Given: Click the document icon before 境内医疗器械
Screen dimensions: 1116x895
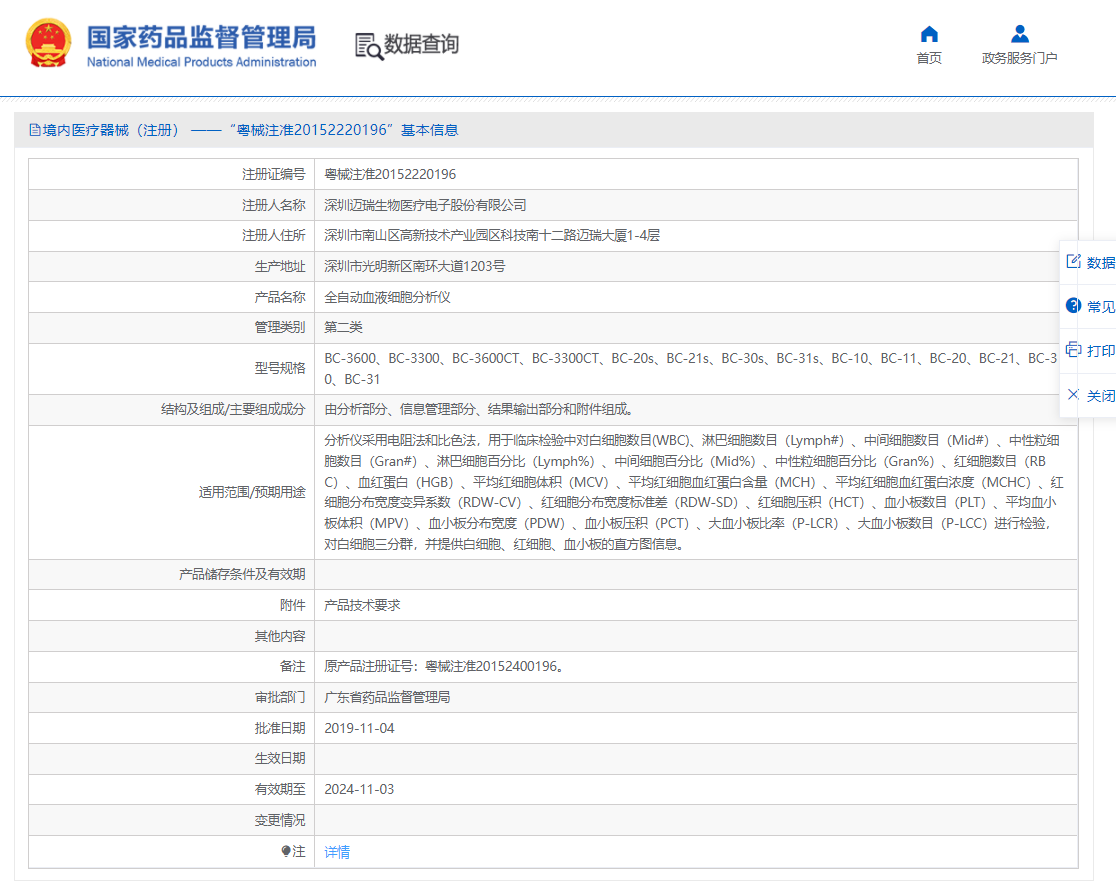Looking at the screenshot, I should 34,130.
